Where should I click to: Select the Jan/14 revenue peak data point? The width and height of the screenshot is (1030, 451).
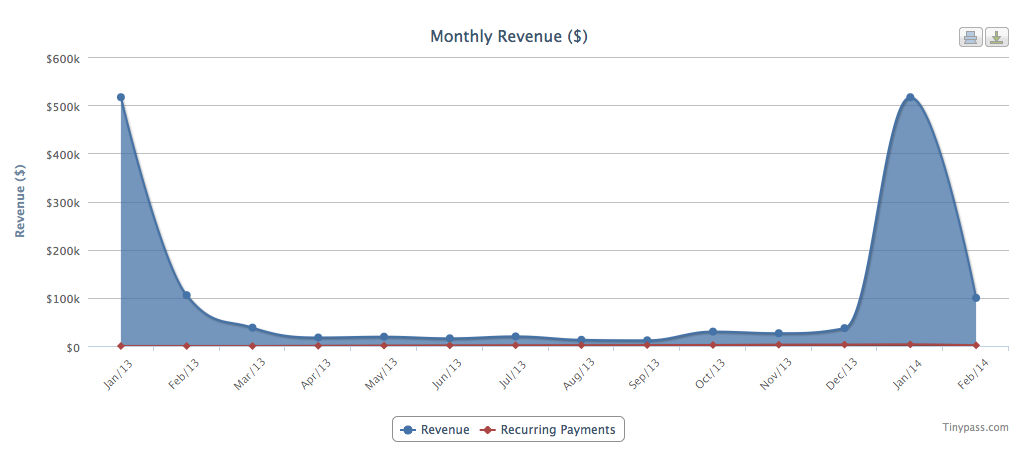click(910, 98)
